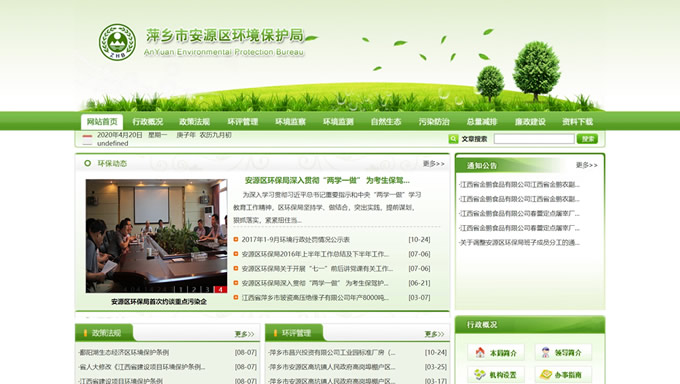Open 江西省萍乡市玻瓷高压绝缘子 article dated 03-07
680x384 pixels.
tap(315, 298)
